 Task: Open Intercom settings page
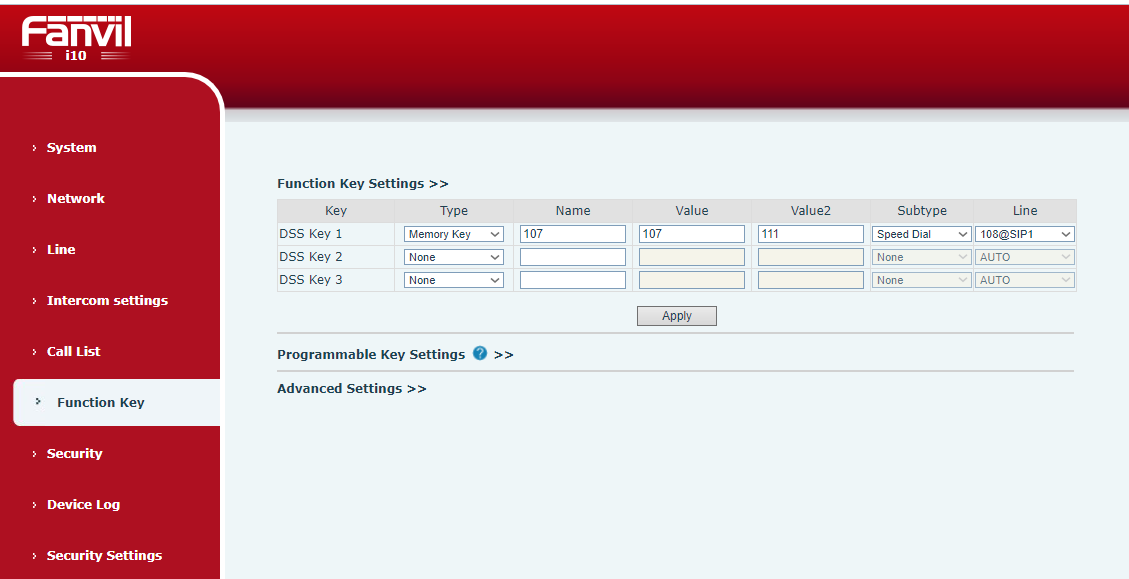[x=107, y=301]
